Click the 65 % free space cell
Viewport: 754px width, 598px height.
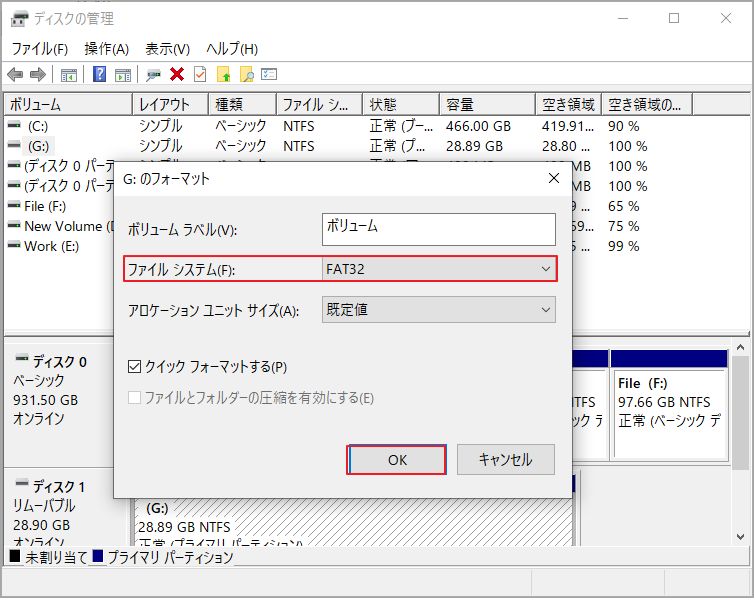(x=623, y=206)
